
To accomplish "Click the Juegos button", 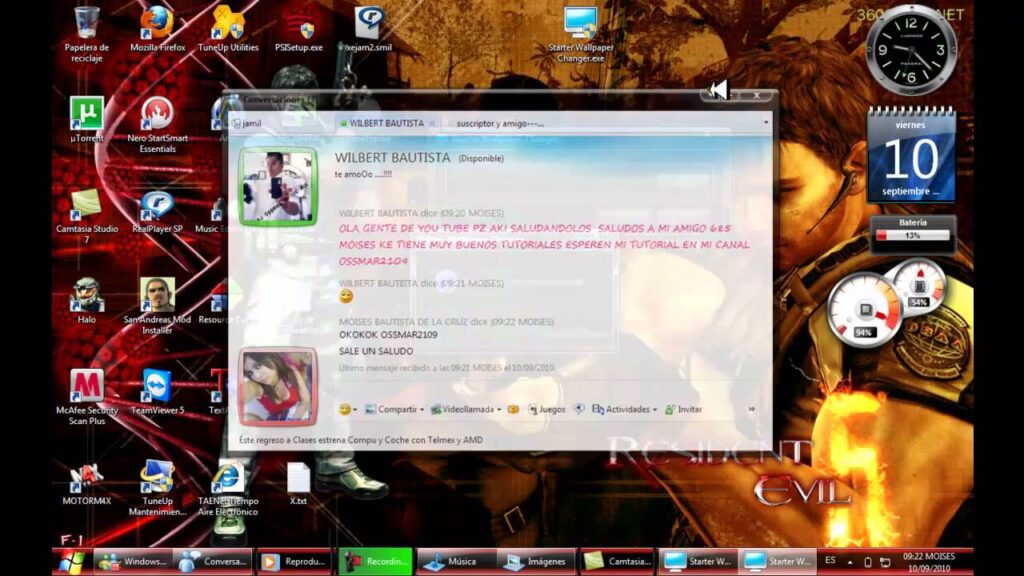I will tap(546, 409).
